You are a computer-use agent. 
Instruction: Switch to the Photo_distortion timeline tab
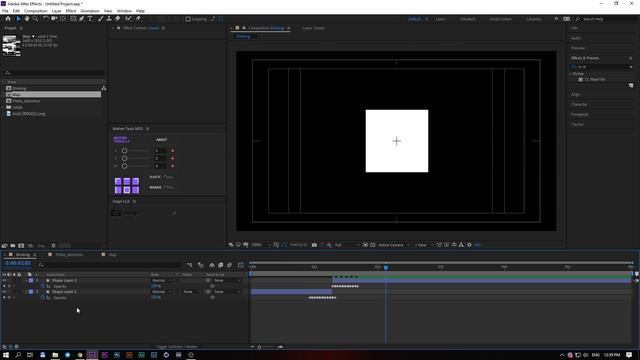tap(69, 255)
